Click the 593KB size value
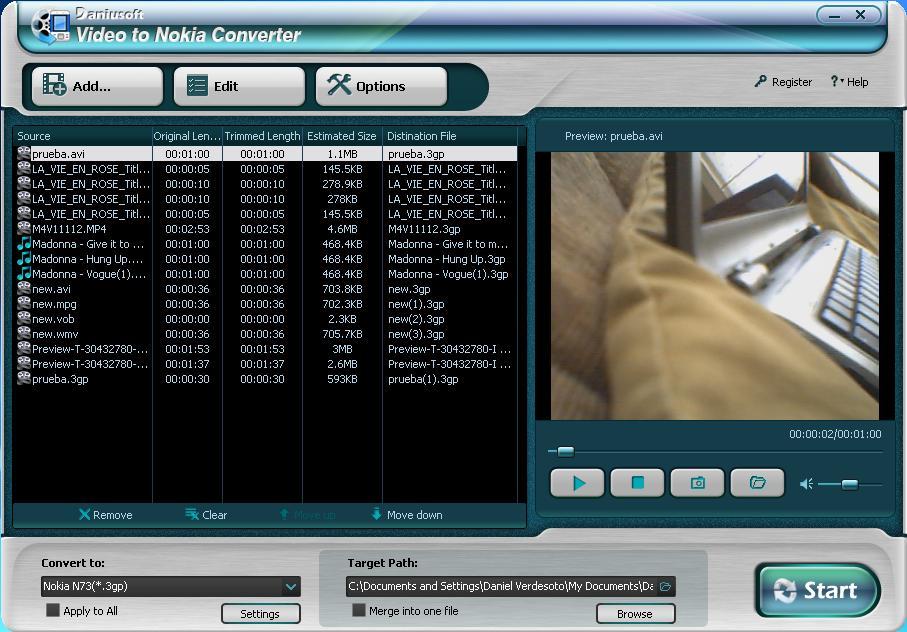 pos(342,379)
